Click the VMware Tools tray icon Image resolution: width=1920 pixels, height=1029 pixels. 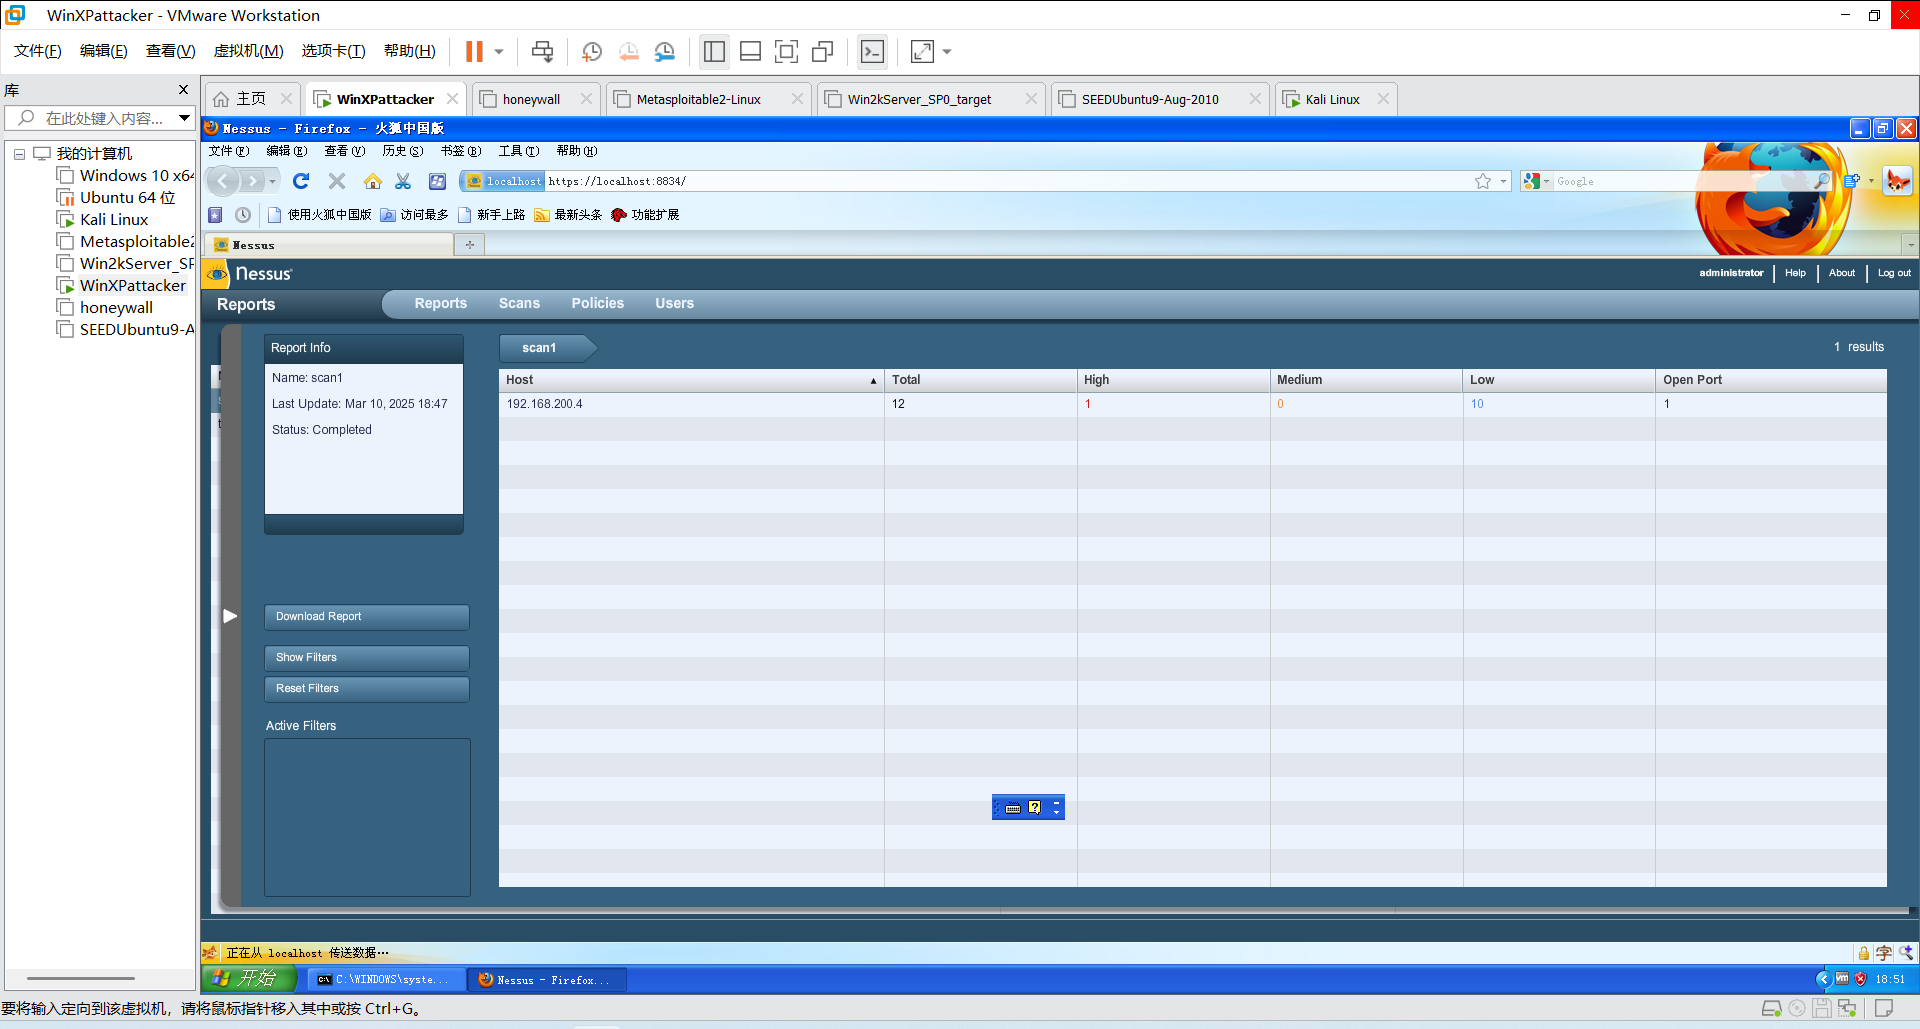tap(1842, 979)
